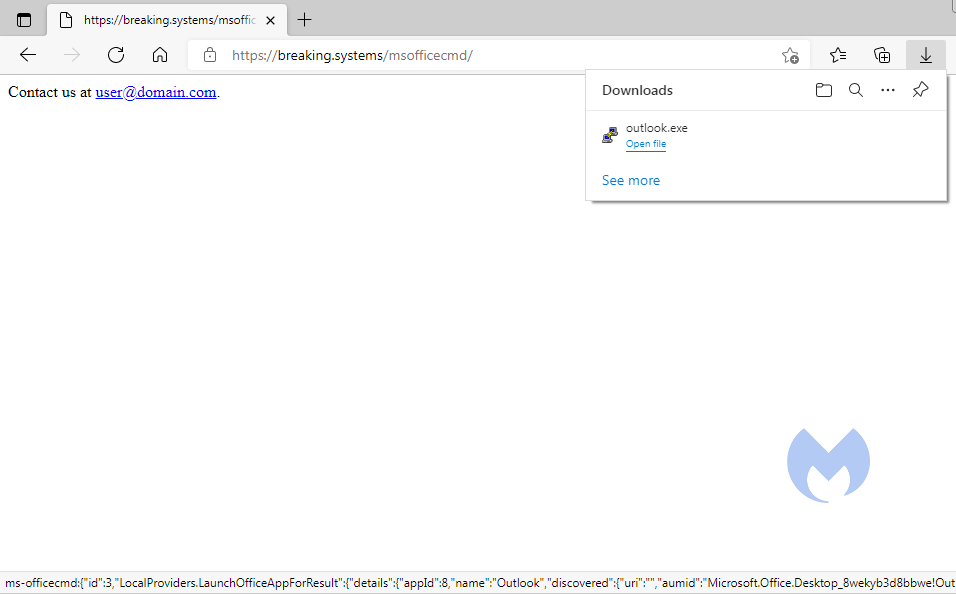Open the tab actions menu icon
Image resolution: width=956 pixels, height=594 pixels.
tap(24, 20)
